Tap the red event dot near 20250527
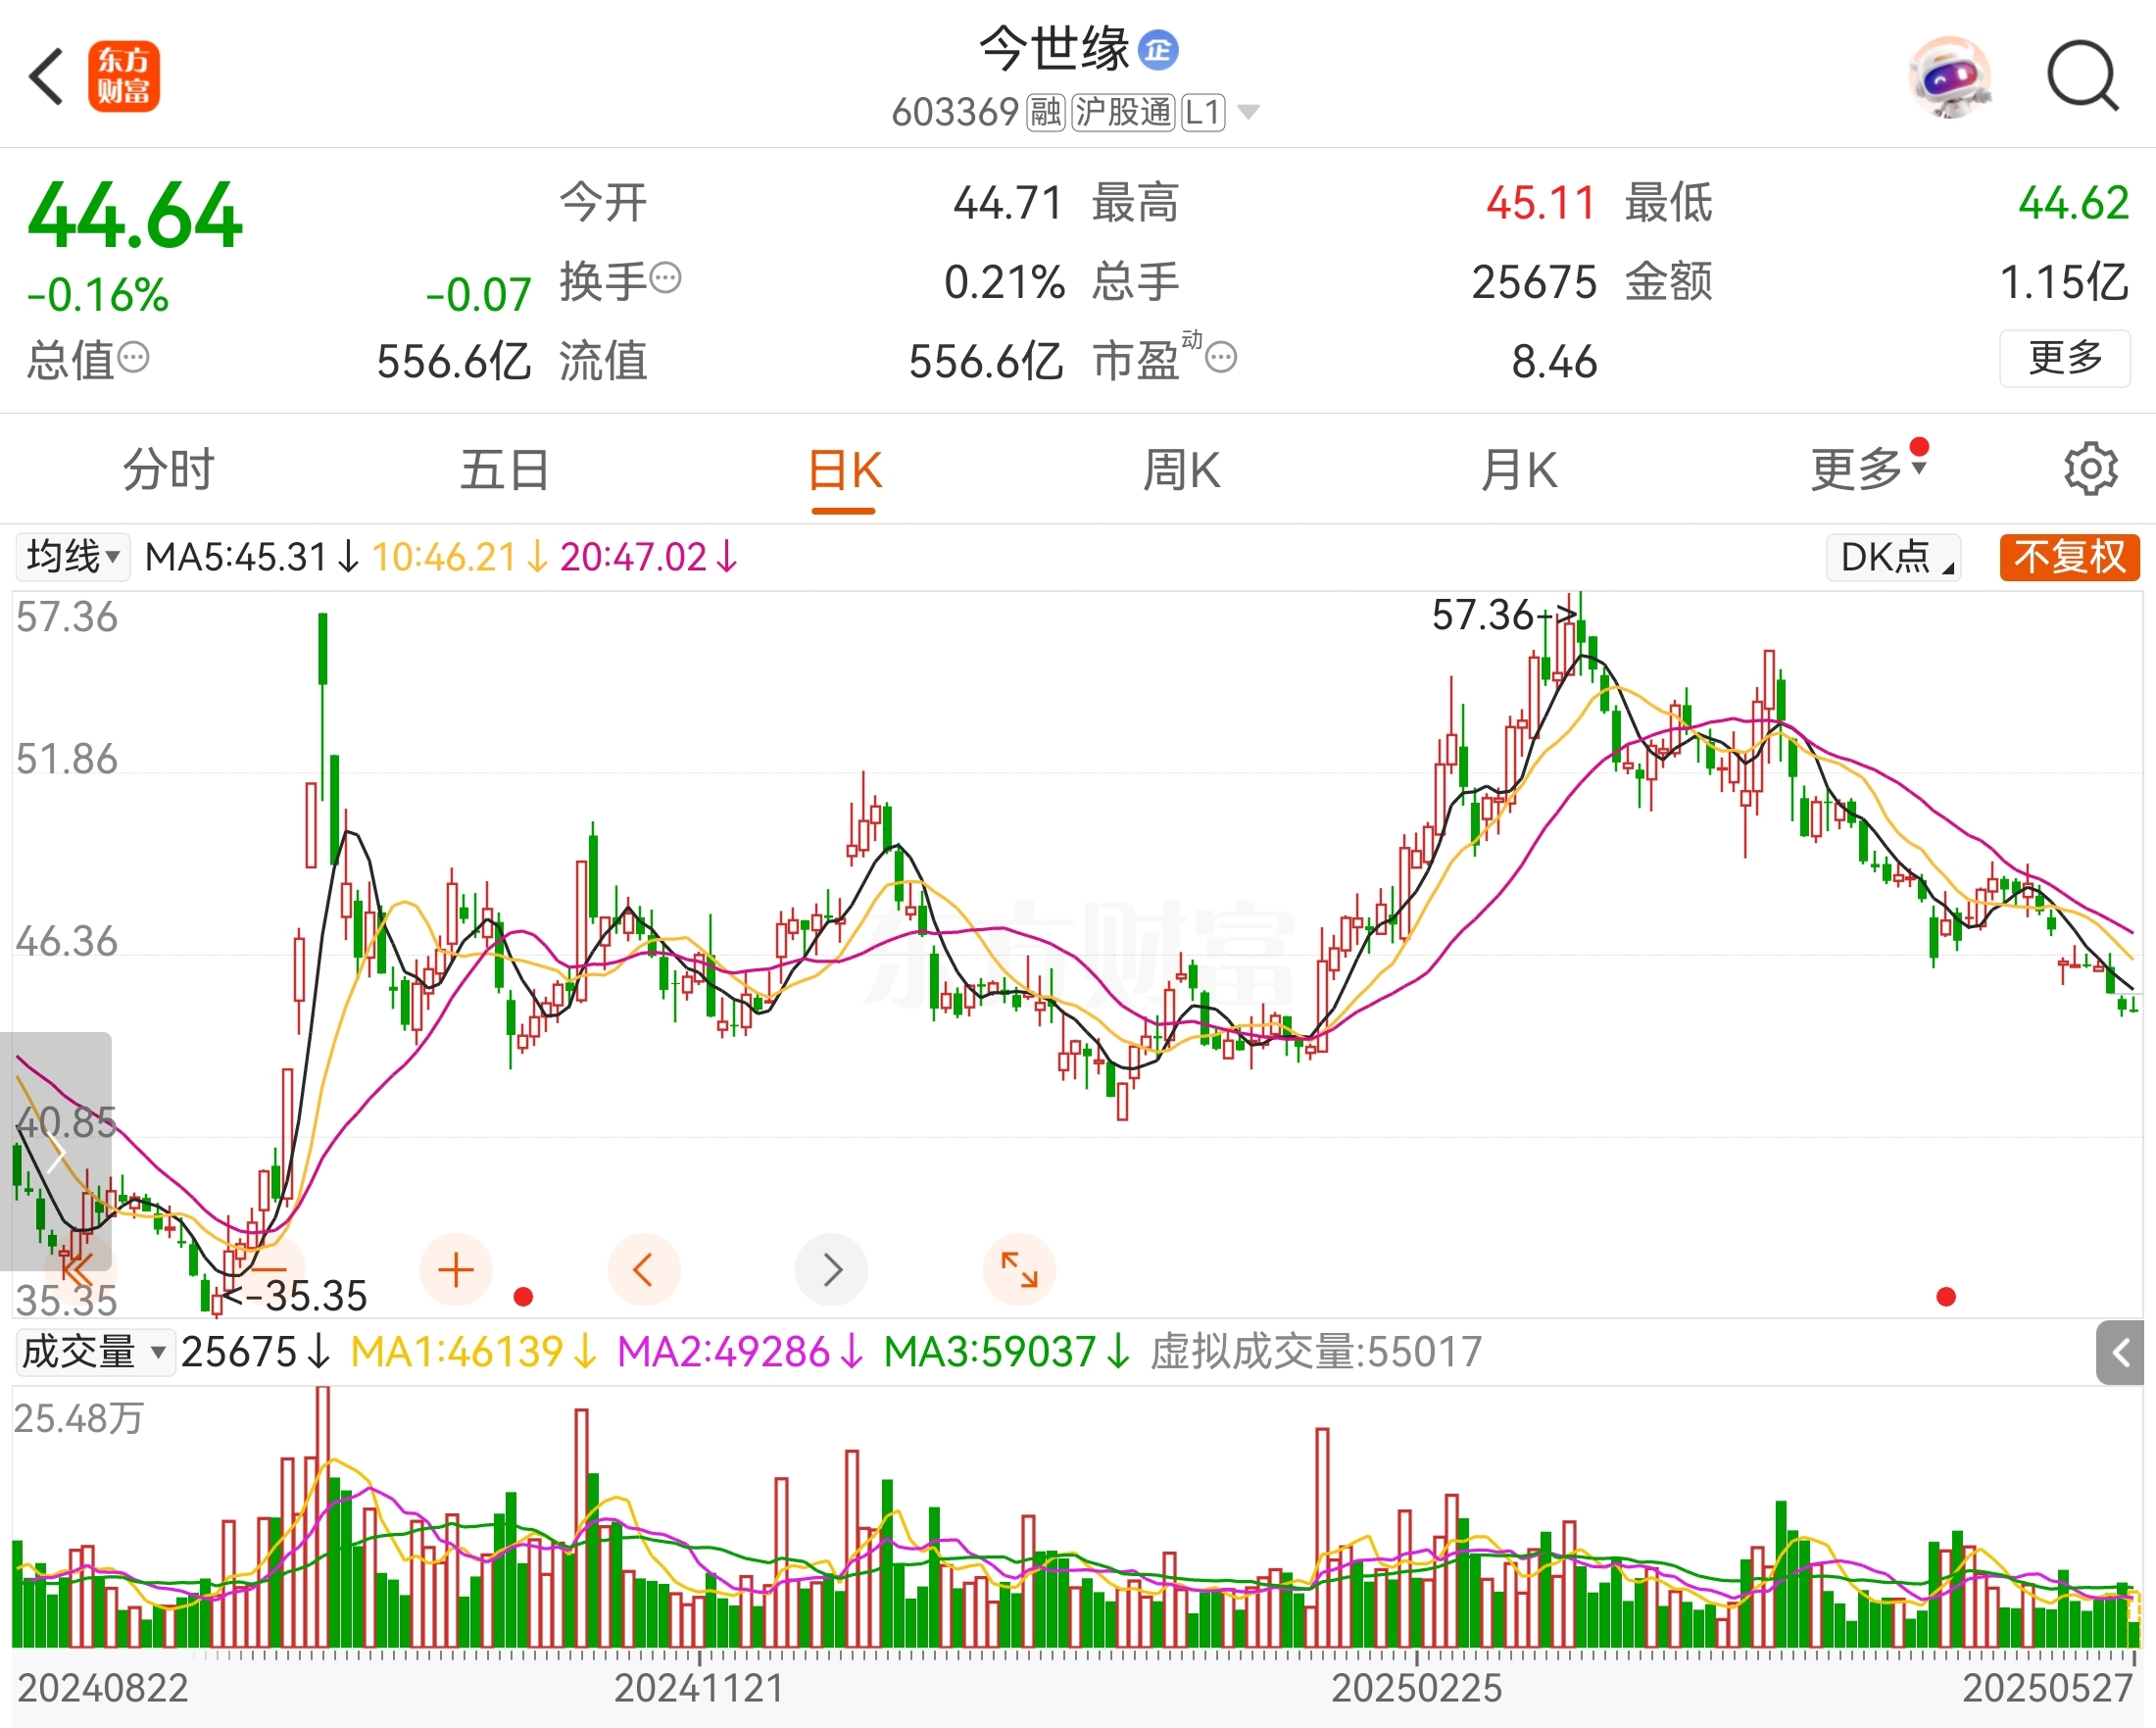2156x1728 pixels. pos(1946,1297)
